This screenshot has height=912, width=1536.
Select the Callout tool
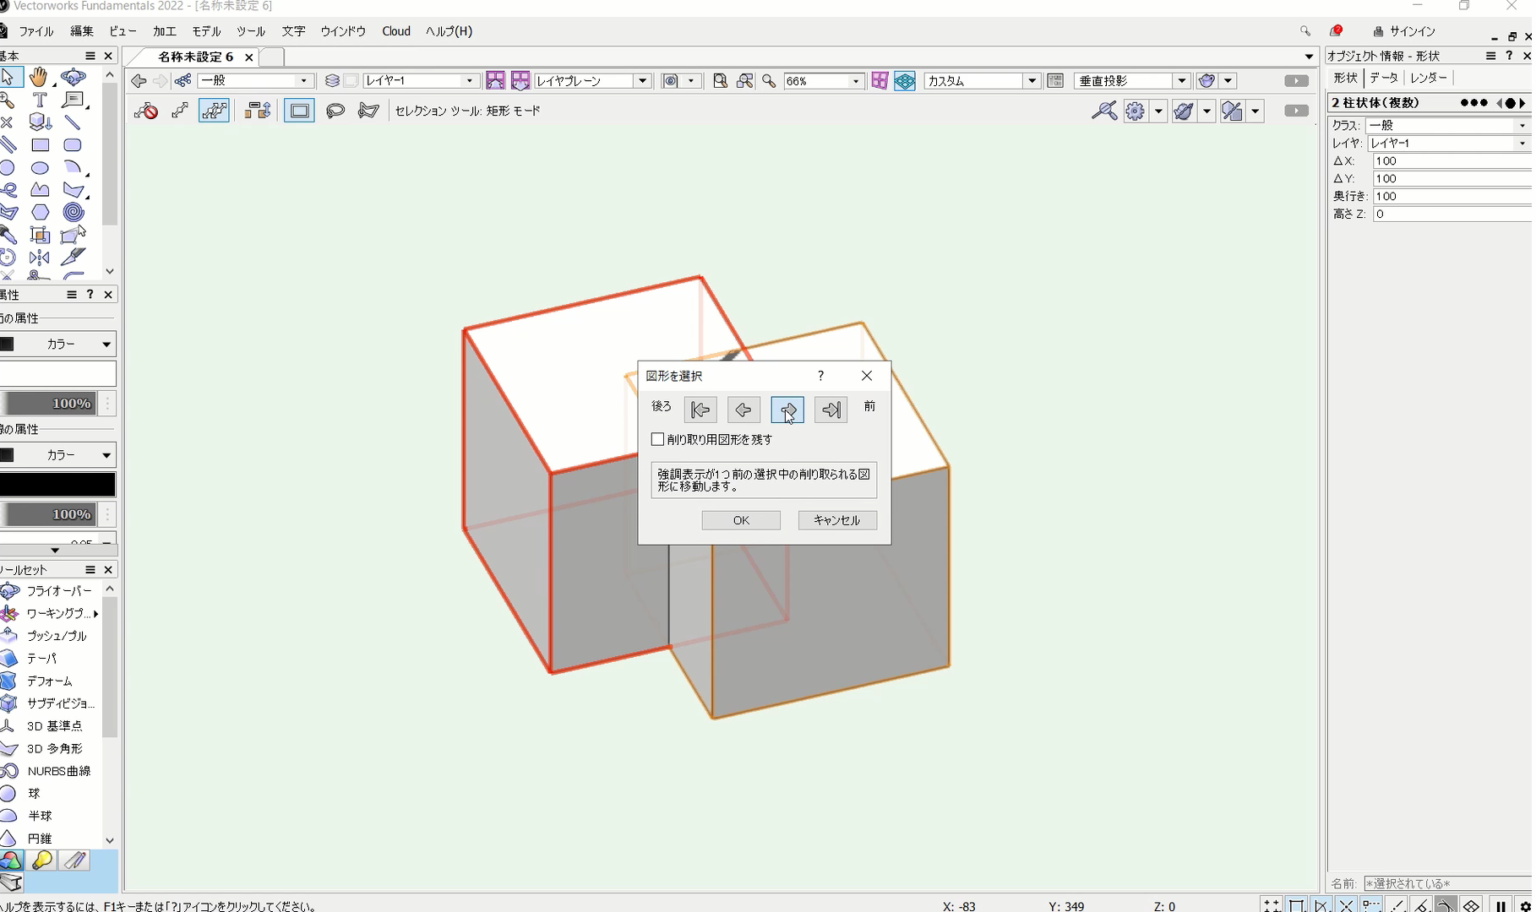tap(73, 100)
